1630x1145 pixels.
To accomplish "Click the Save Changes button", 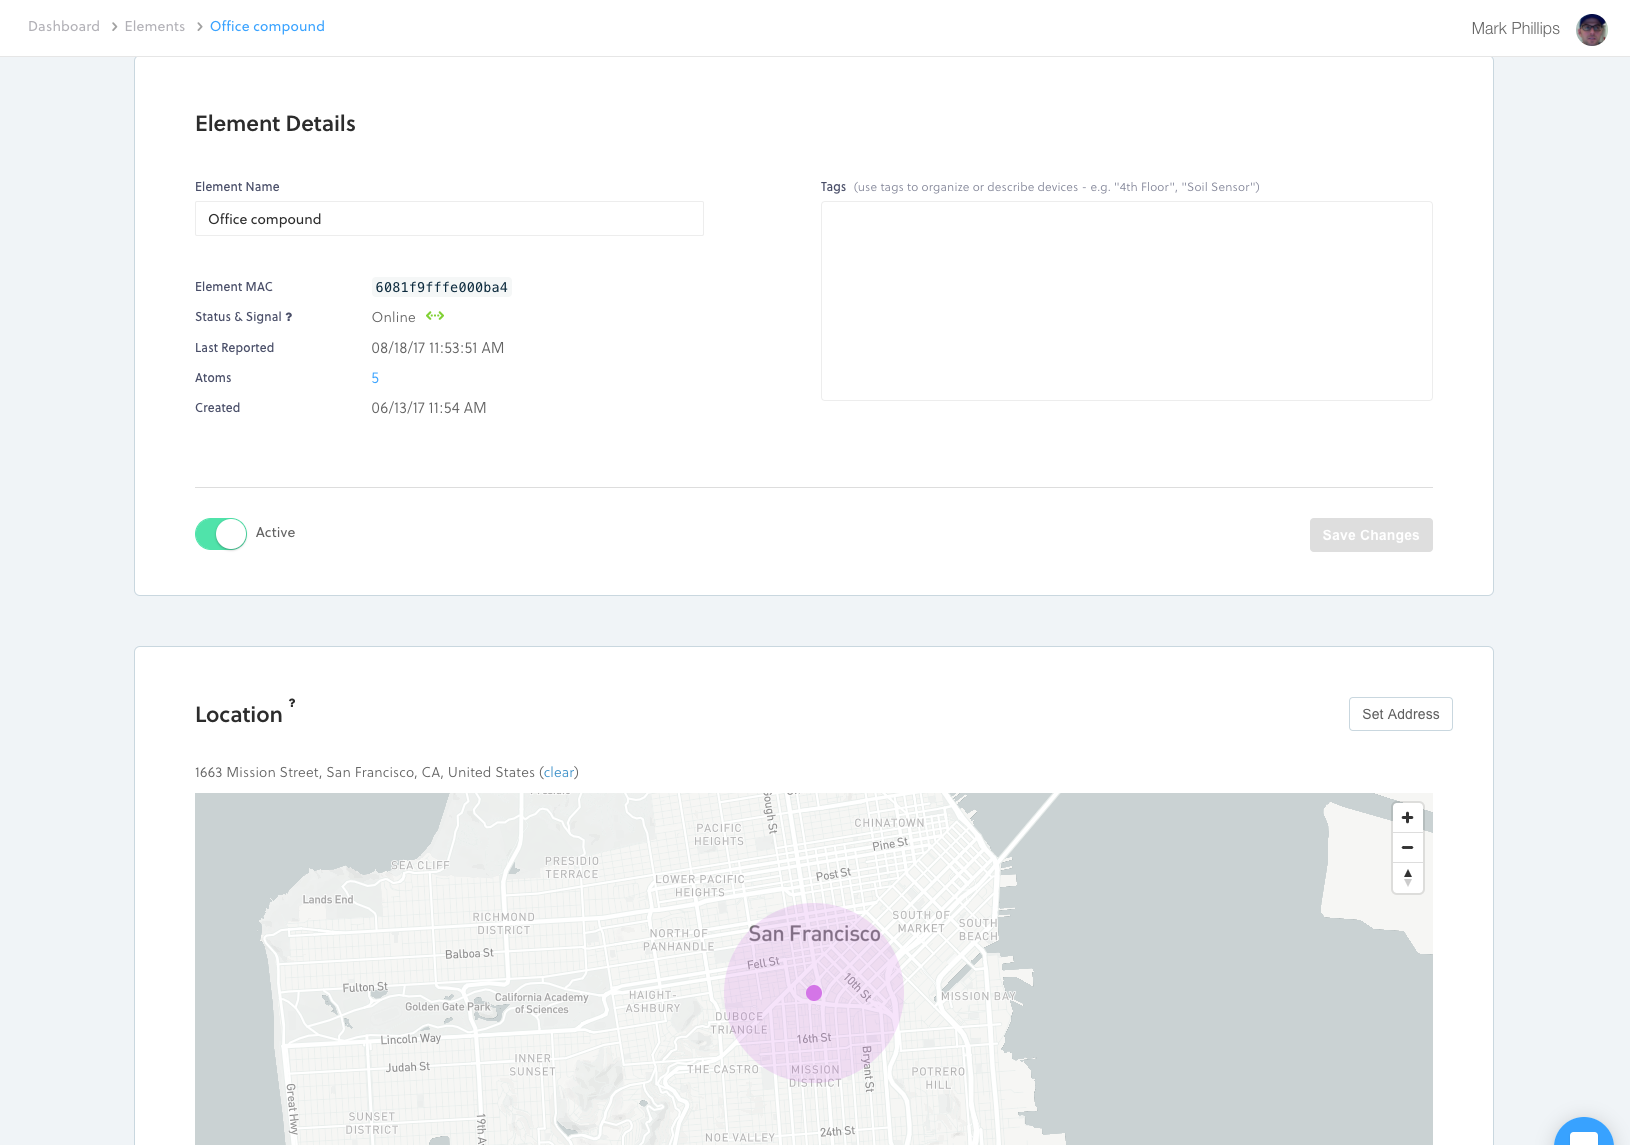I will coord(1370,535).
